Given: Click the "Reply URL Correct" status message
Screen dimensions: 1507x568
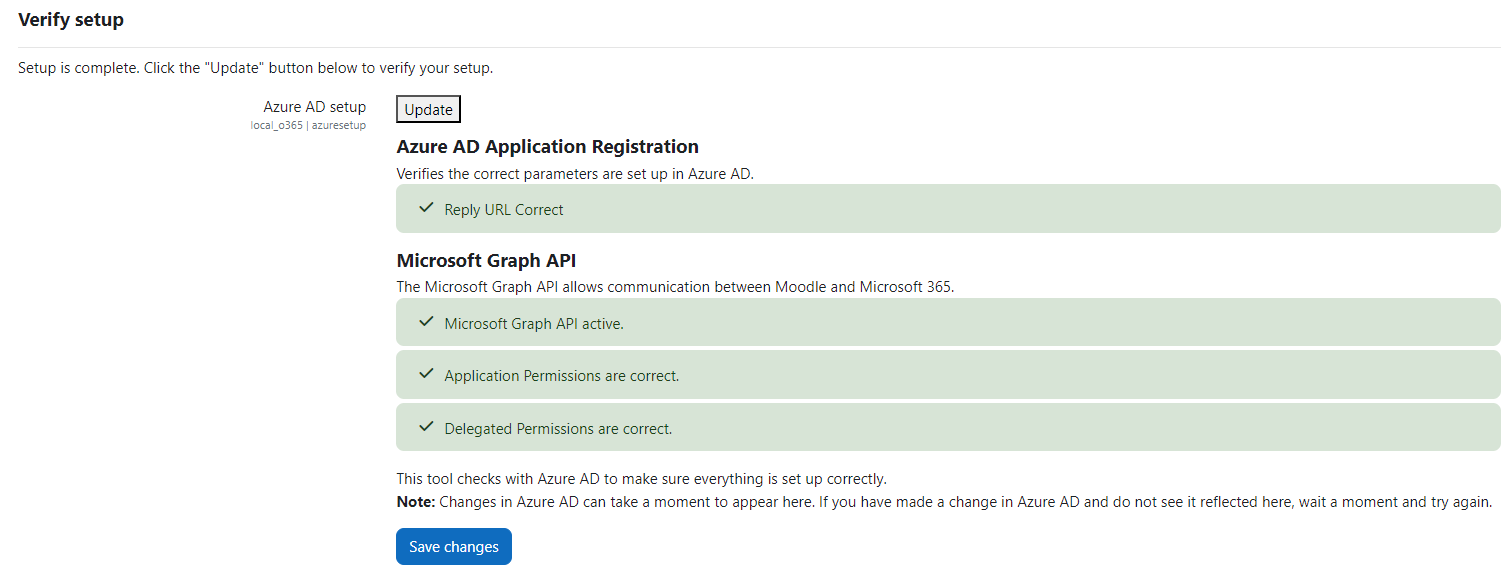Looking at the screenshot, I should [x=504, y=210].
